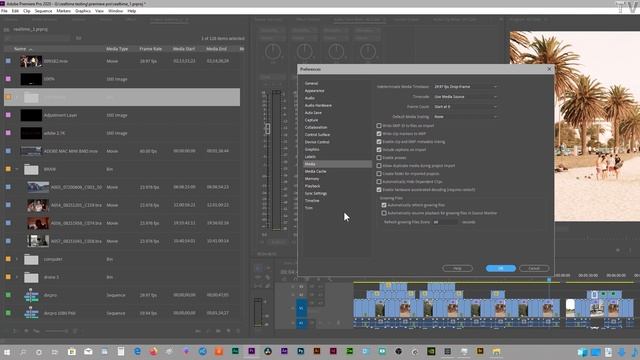Check Automatically Hide Dependent Clips

[x=379, y=182]
